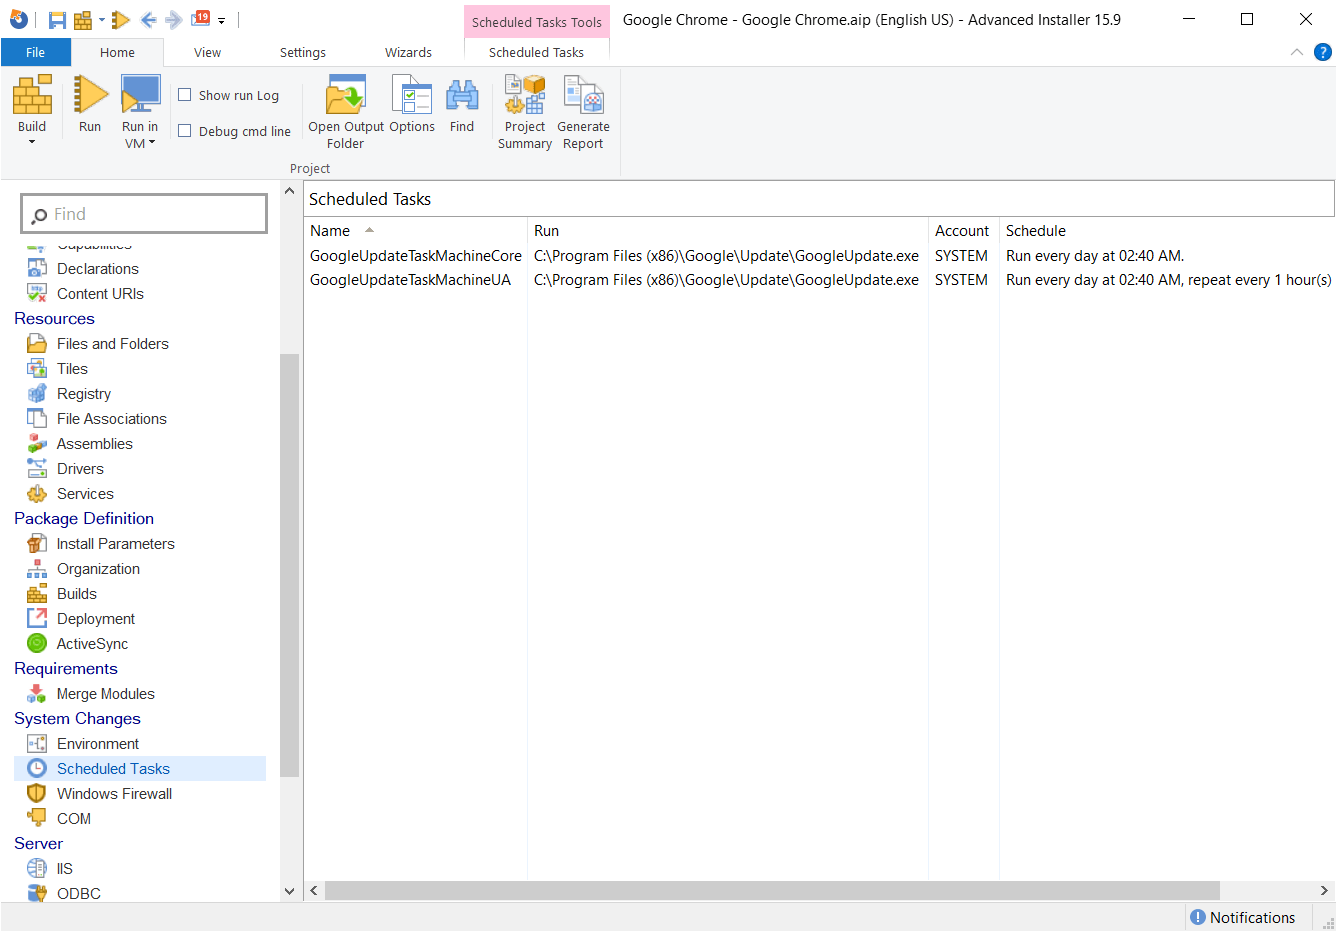Viewport: 1337px width, 932px height.
Task: Open Files and Folders page
Action: pyautogui.click(x=113, y=343)
